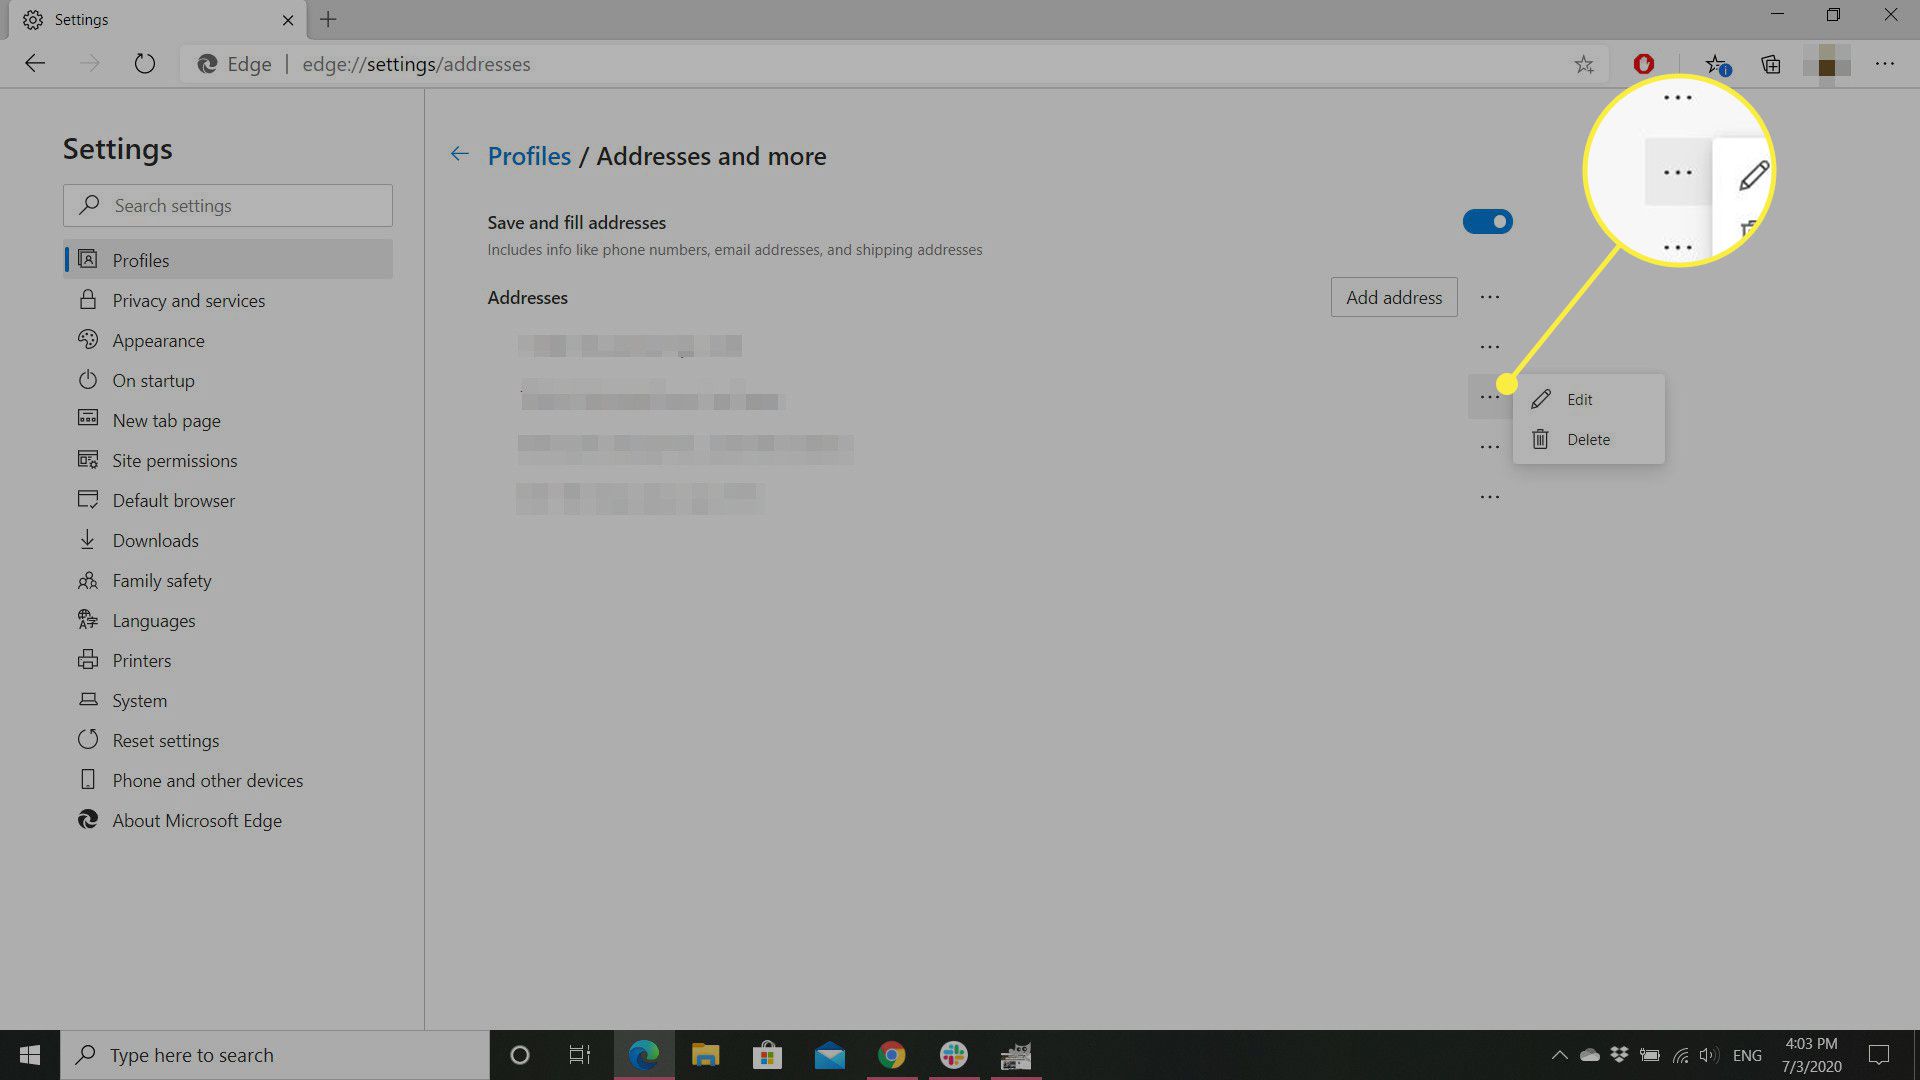Image resolution: width=1920 pixels, height=1080 pixels.
Task: Click Profiles link in breadcrumb
Action: click(530, 156)
